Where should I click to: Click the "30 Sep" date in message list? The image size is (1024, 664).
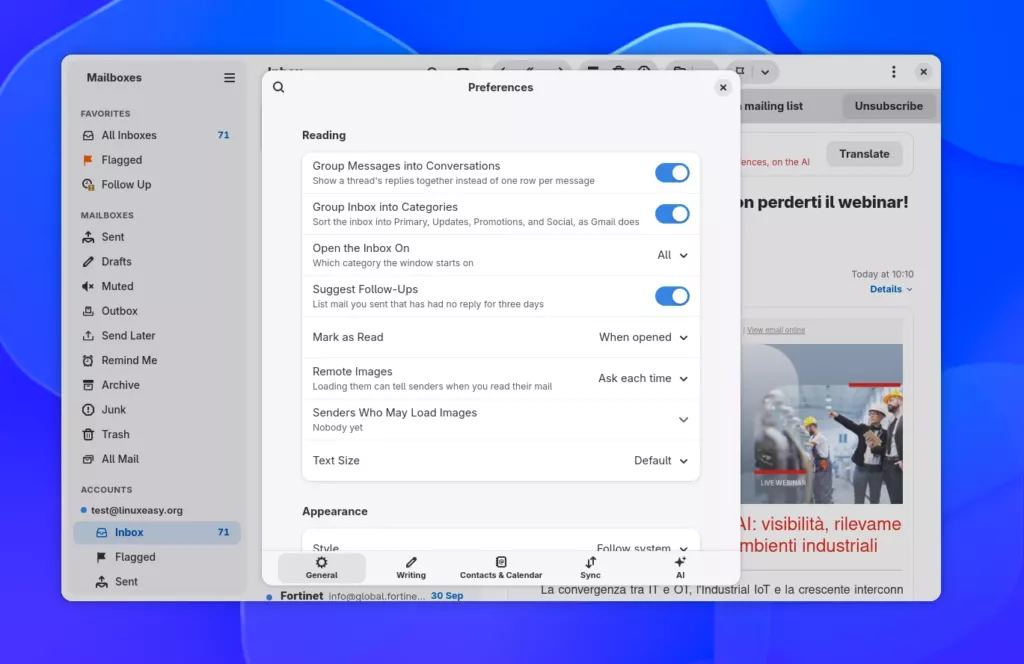pyautogui.click(x=447, y=595)
